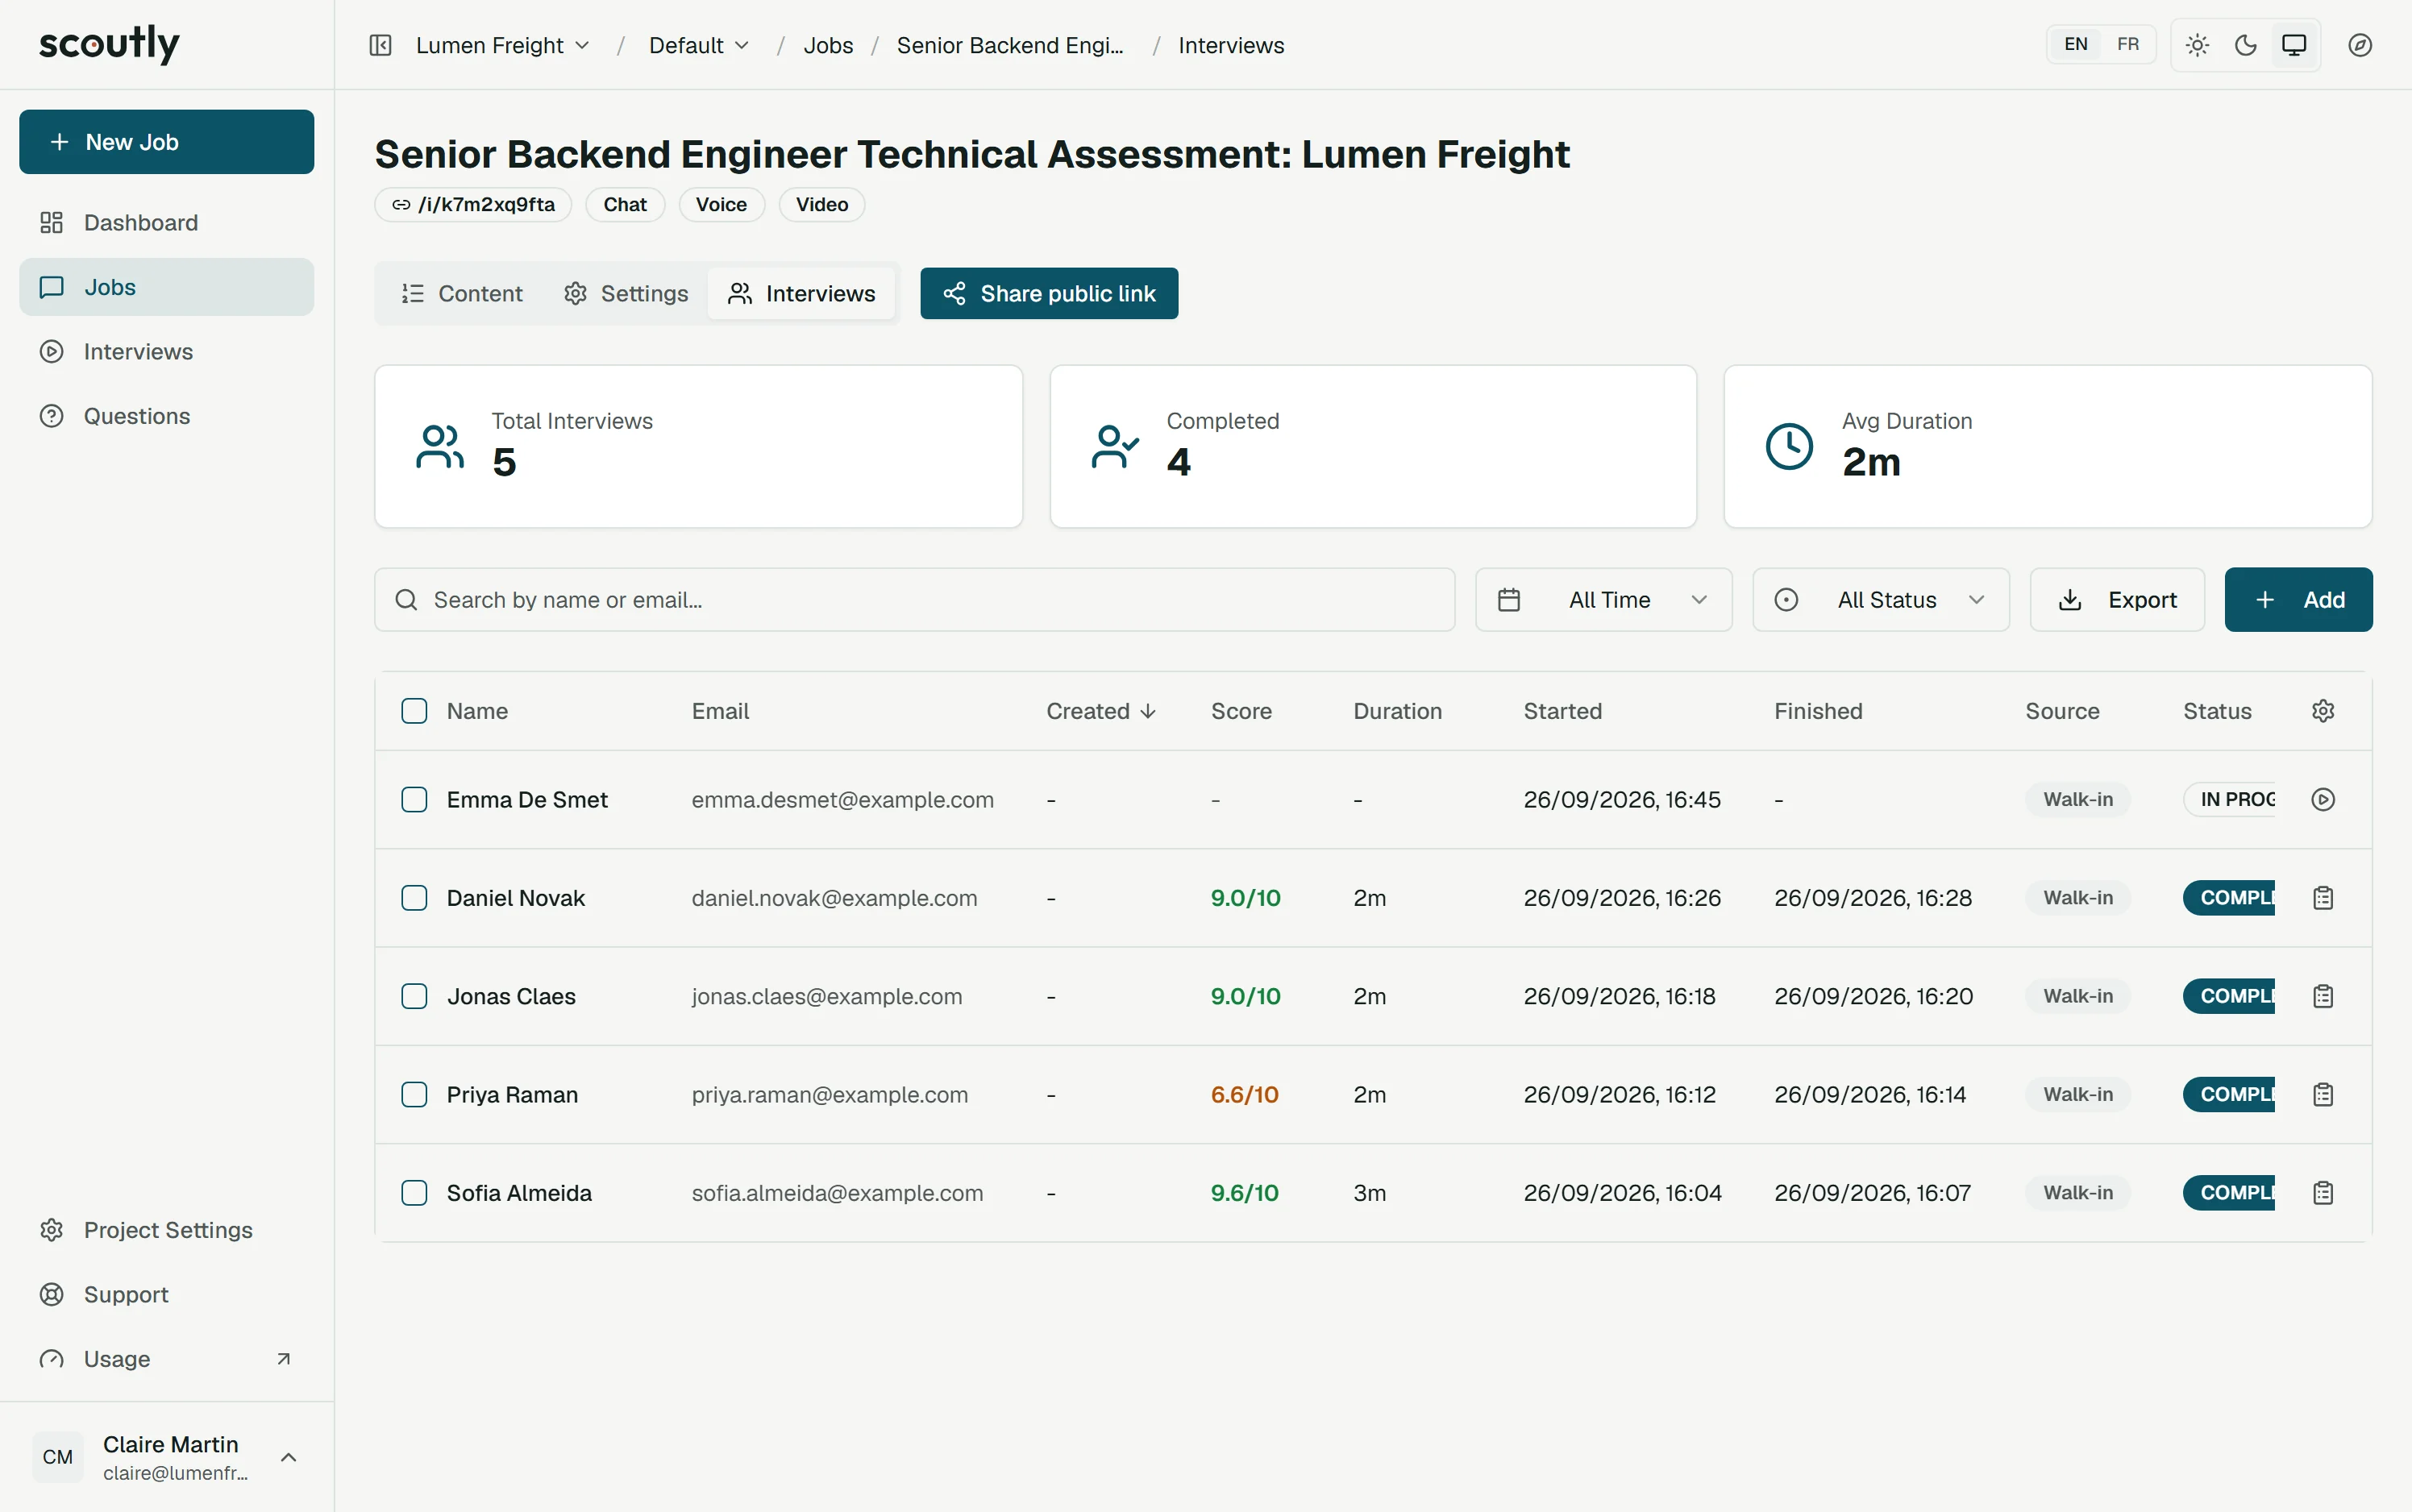Add a new interview
2412x1512 pixels.
[2298, 600]
